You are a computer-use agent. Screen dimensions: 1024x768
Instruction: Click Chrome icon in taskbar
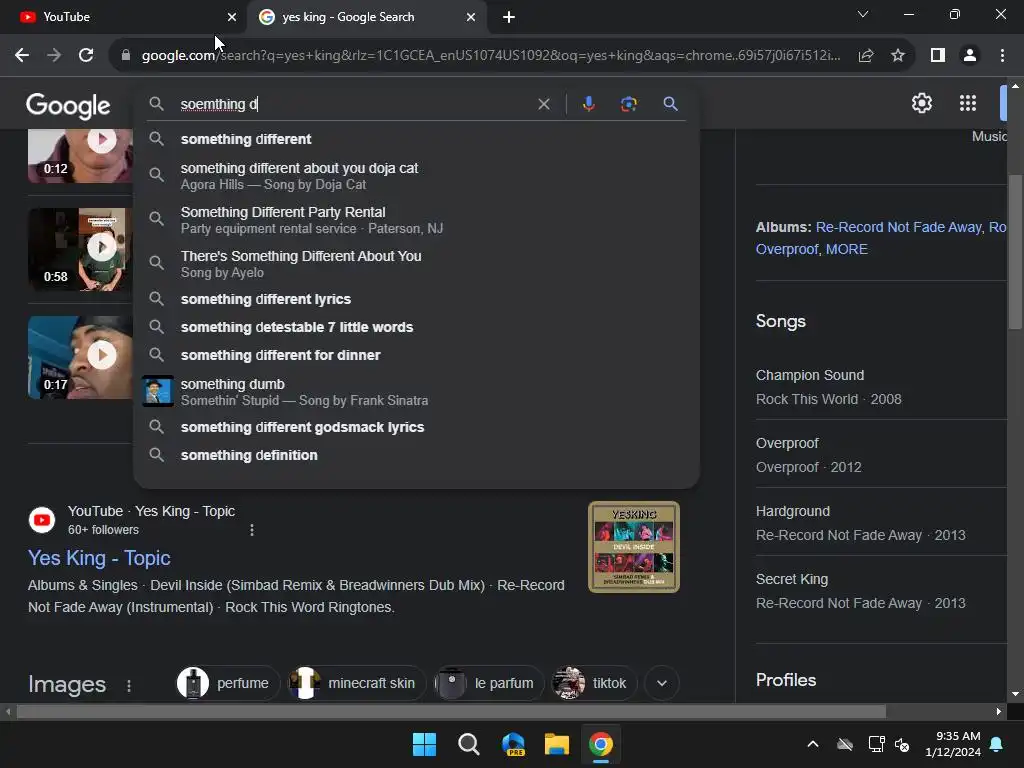pos(601,744)
